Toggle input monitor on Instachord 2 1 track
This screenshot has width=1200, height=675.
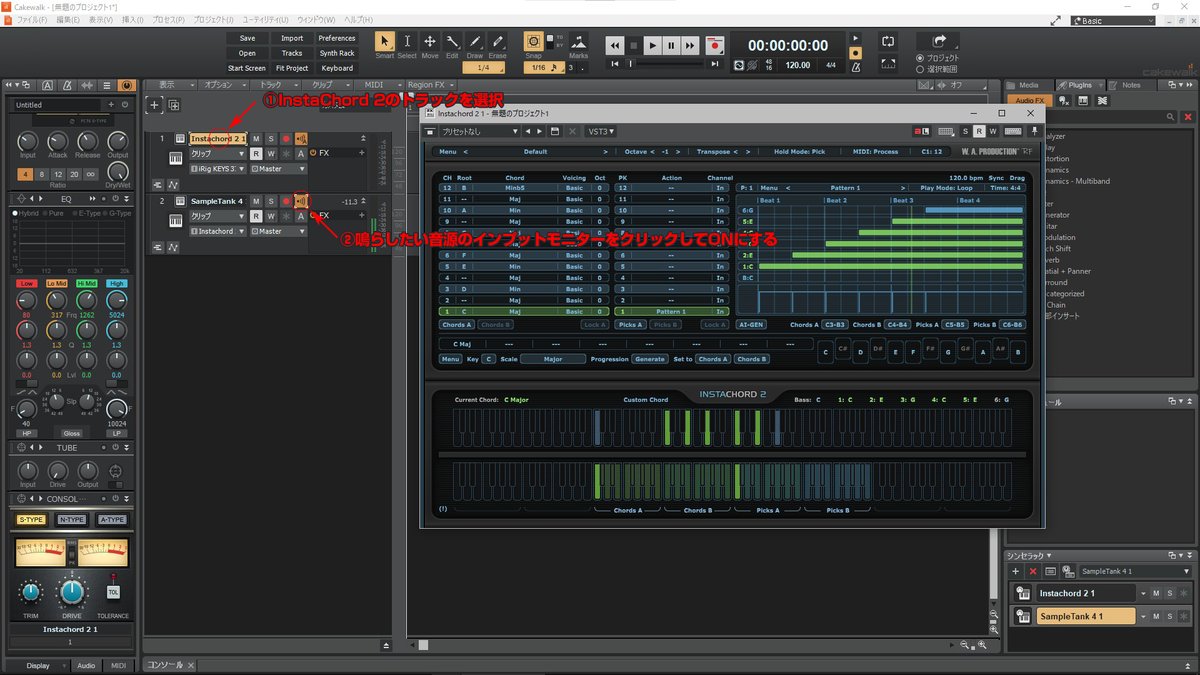[301, 138]
